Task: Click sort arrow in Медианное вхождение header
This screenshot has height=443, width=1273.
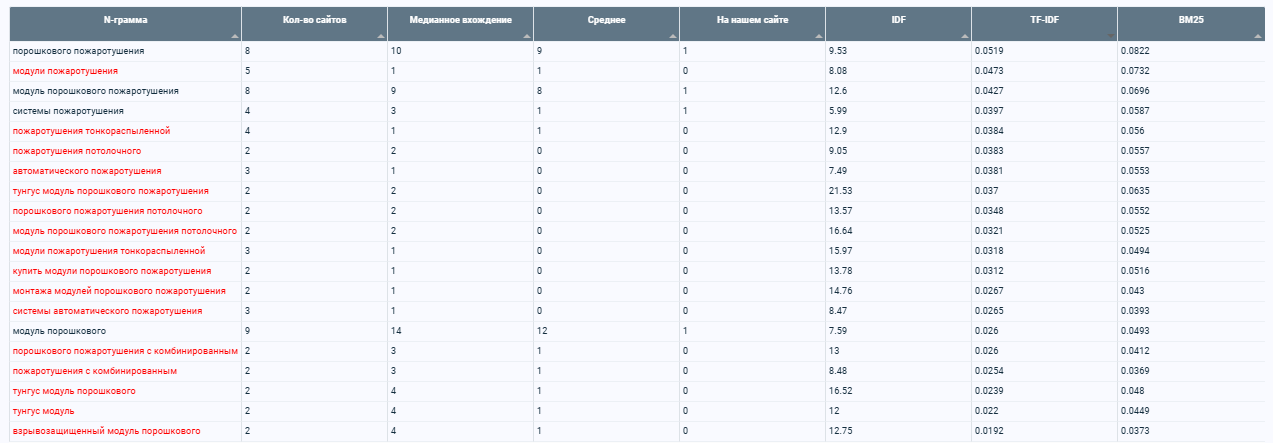Action: (526, 35)
